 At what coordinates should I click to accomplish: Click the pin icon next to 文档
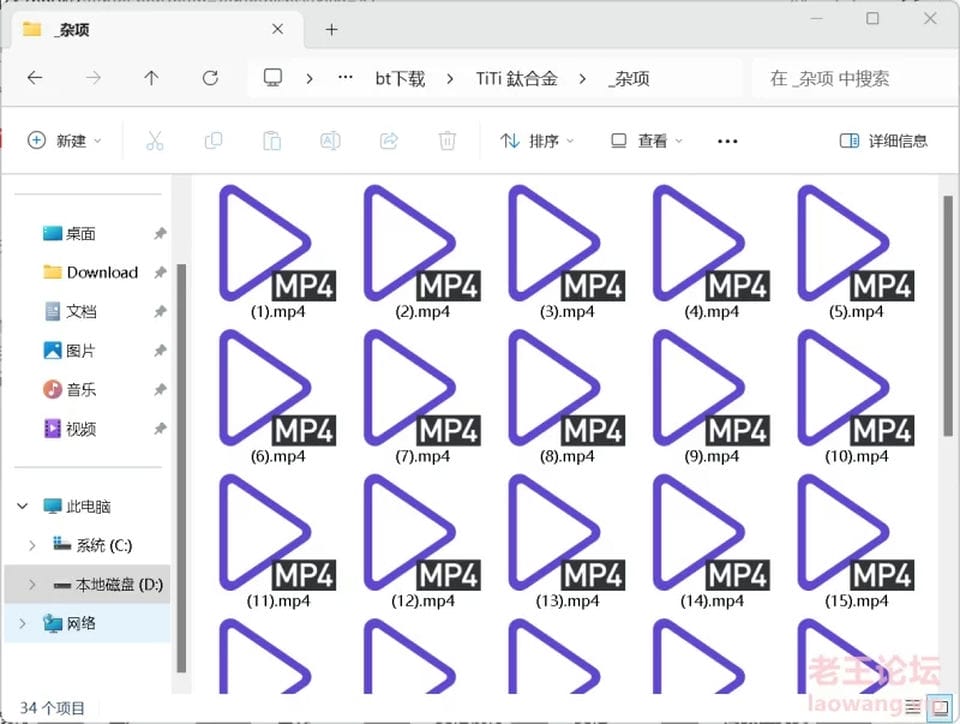click(160, 312)
